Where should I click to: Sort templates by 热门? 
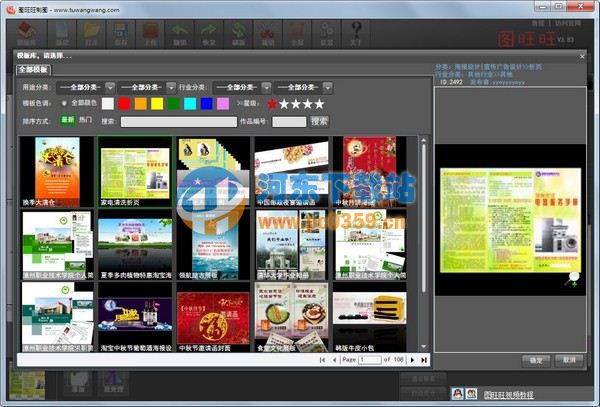click(85, 120)
